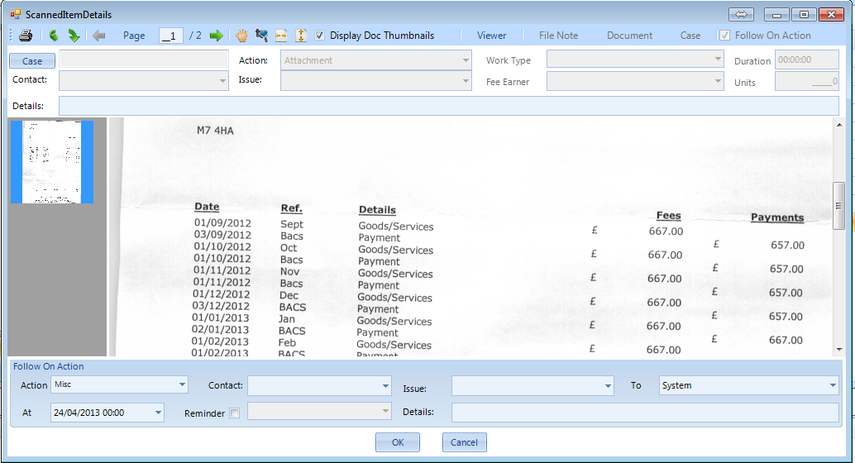Click the vertical scrollbar thumb
Image resolution: width=855 pixels, height=463 pixels.
(839, 206)
